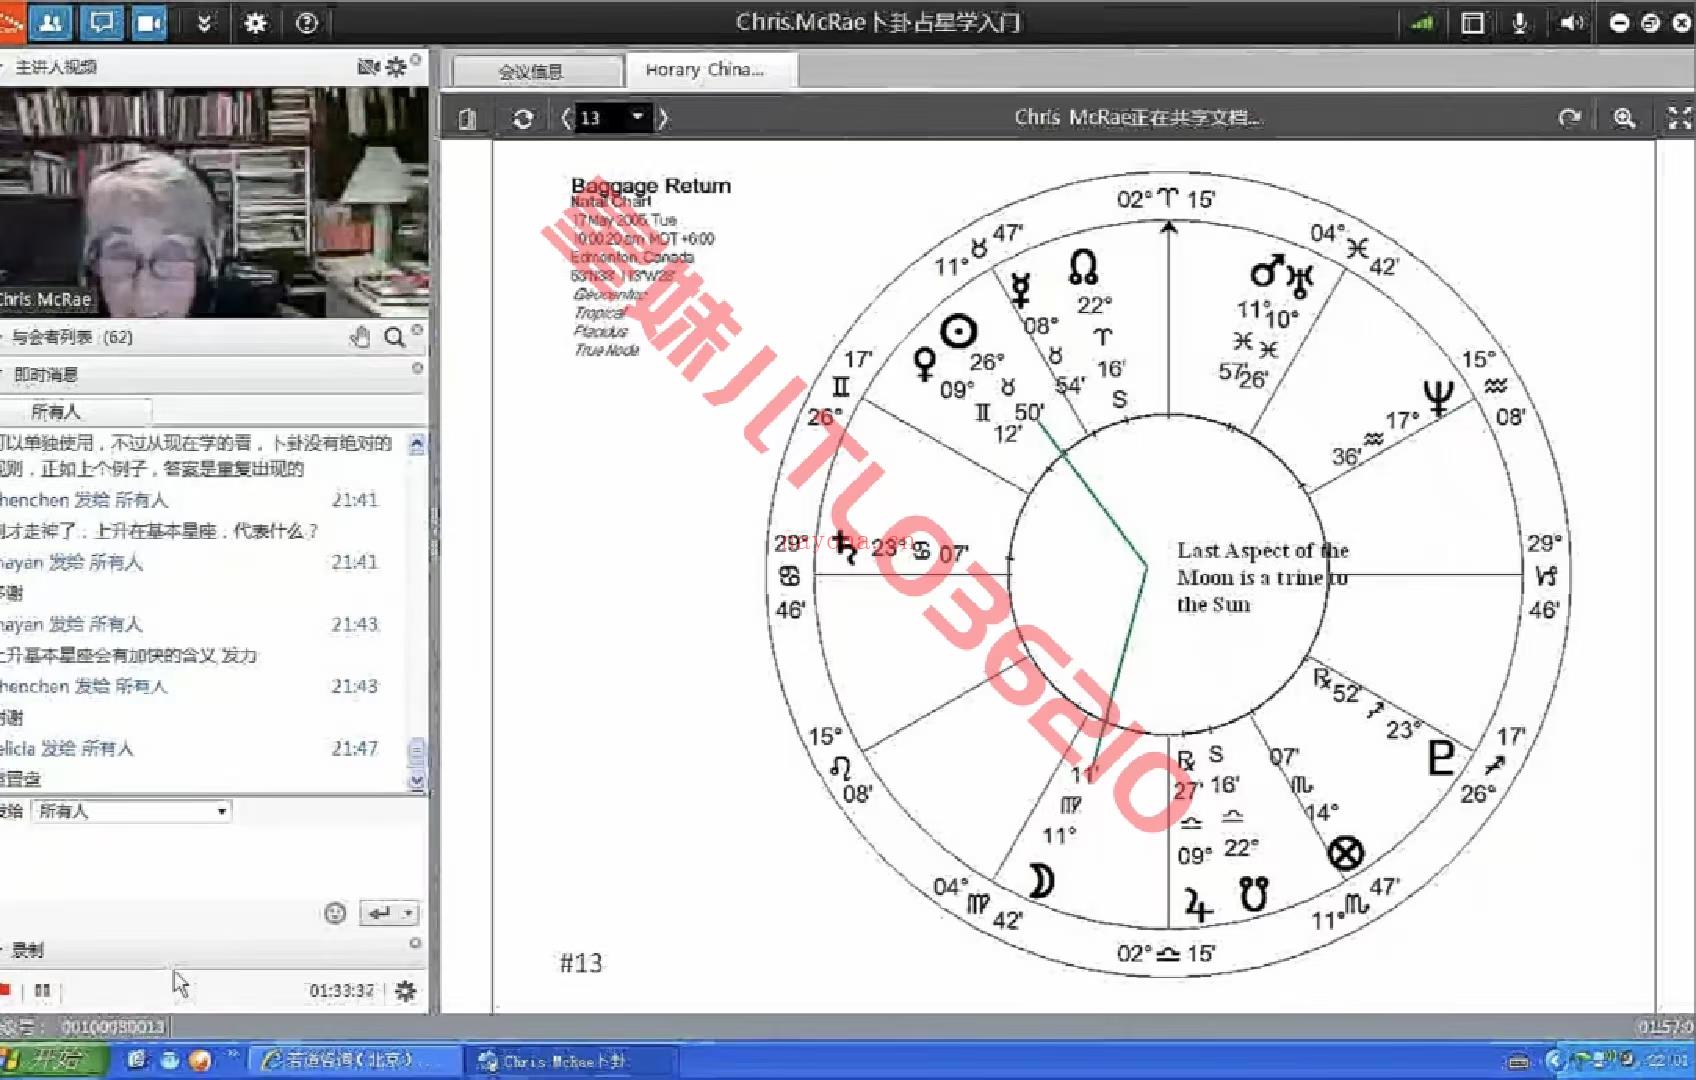Viewport: 1696px width, 1080px height.
Task: Expand the double-chevron more tools menu
Action: [x=205, y=22]
